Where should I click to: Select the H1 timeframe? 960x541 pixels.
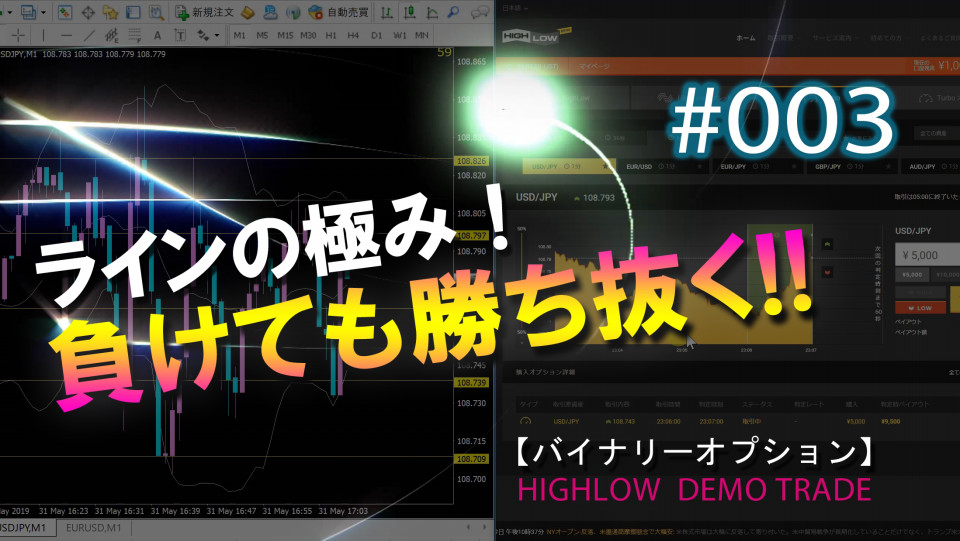click(x=331, y=35)
